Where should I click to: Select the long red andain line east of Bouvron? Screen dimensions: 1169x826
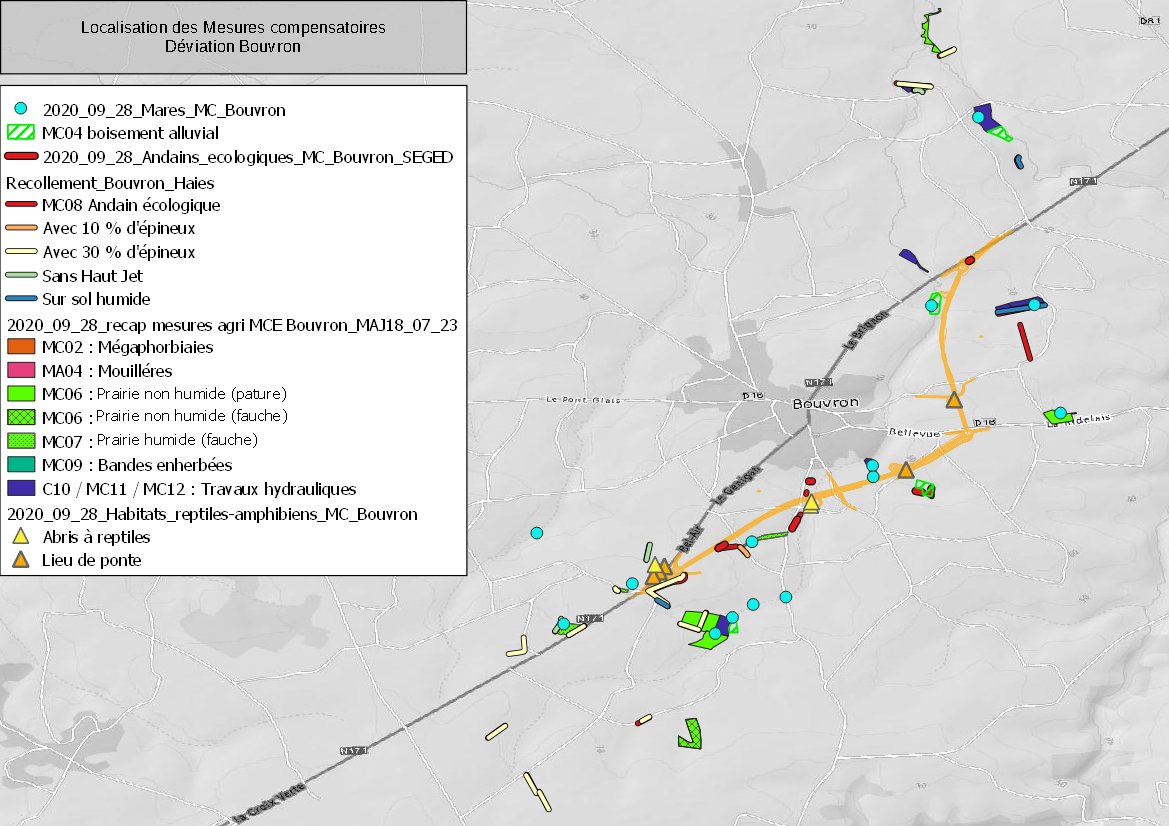click(1025, 341)
